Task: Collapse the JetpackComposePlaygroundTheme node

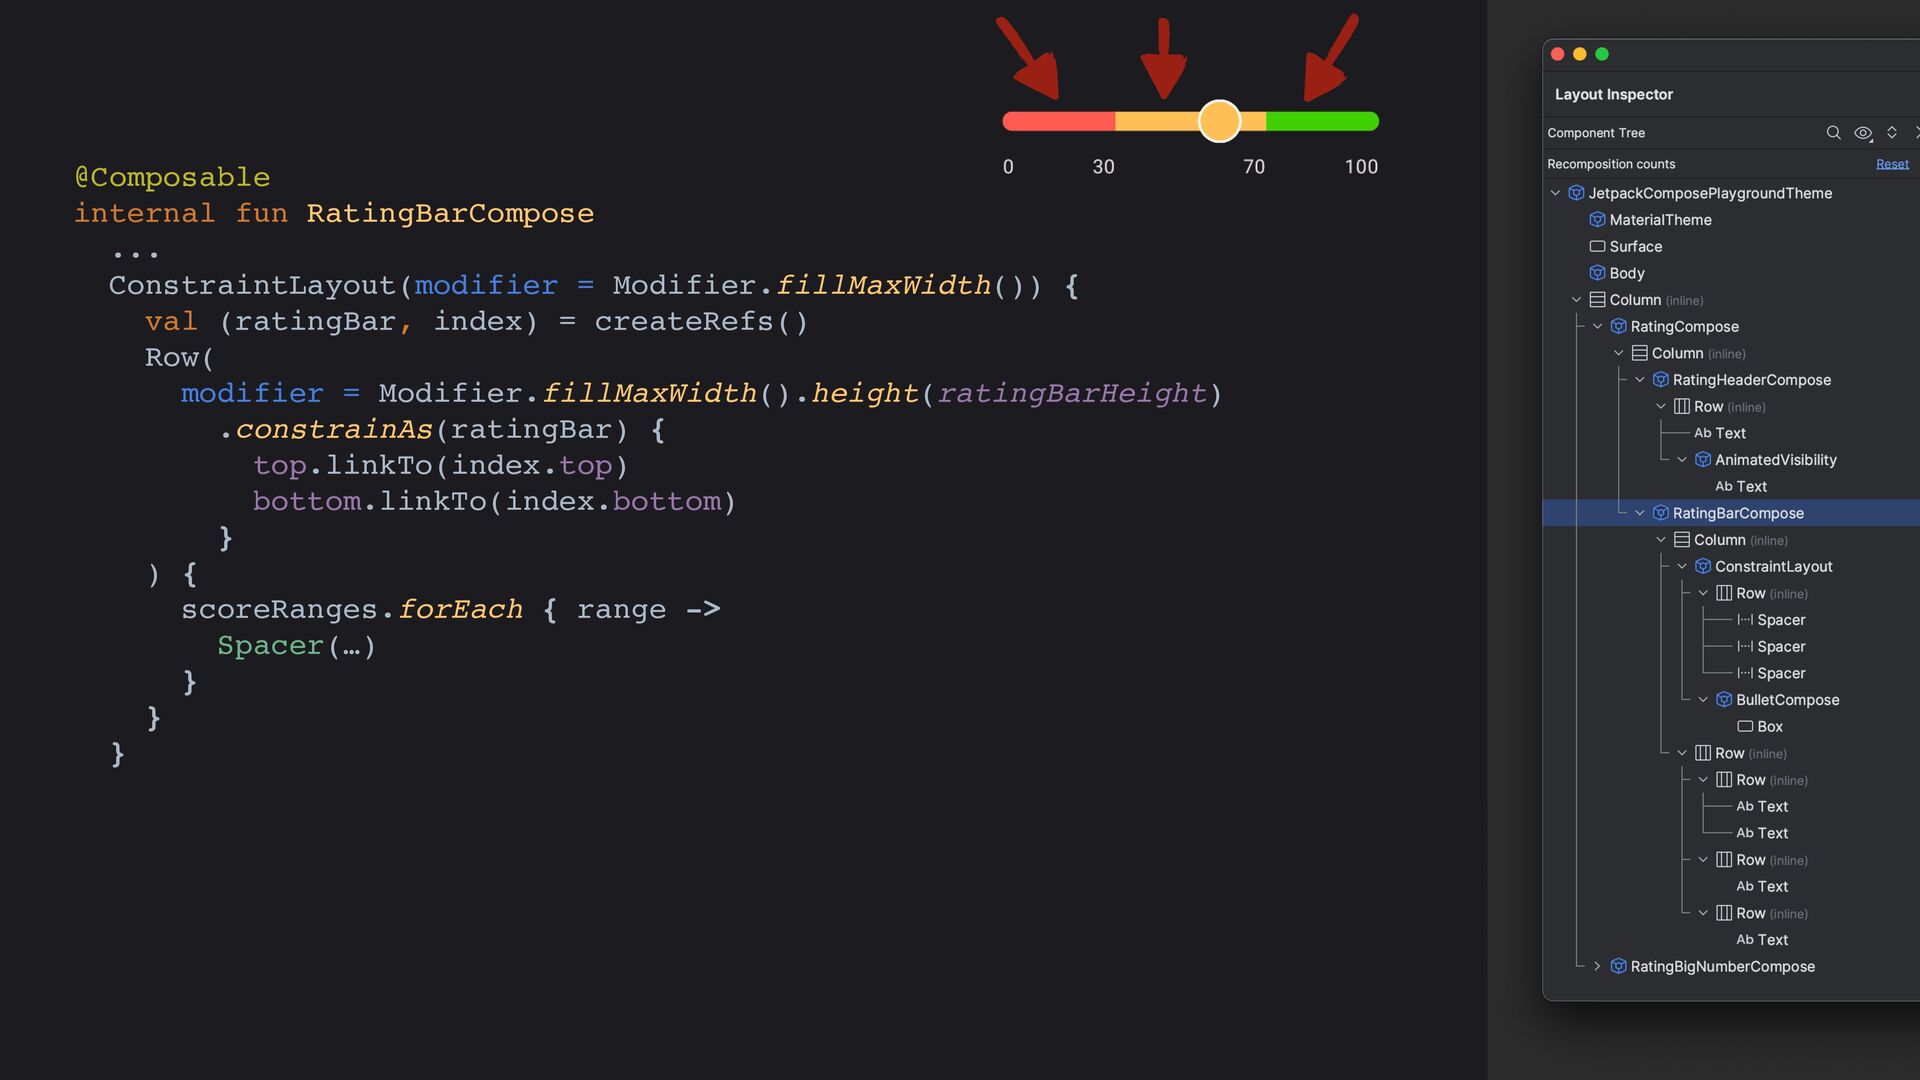Action: coord(1555,193)
